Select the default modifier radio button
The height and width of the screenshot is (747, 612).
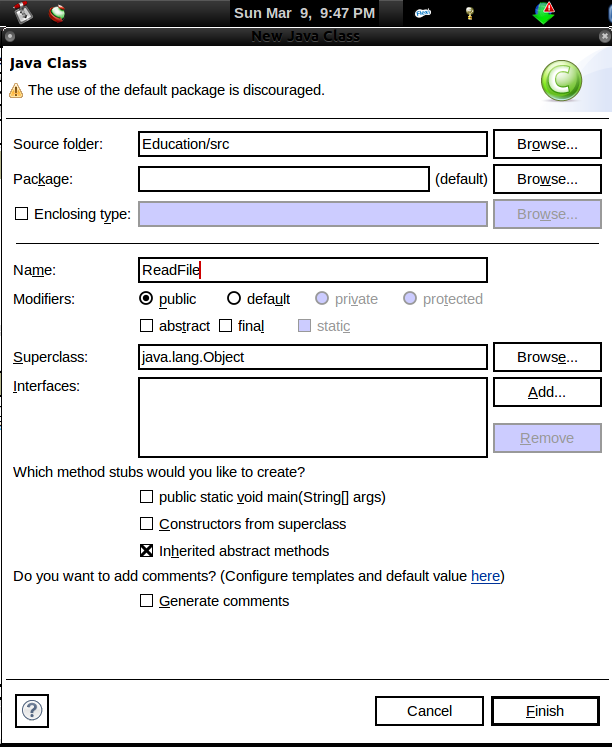234,299
